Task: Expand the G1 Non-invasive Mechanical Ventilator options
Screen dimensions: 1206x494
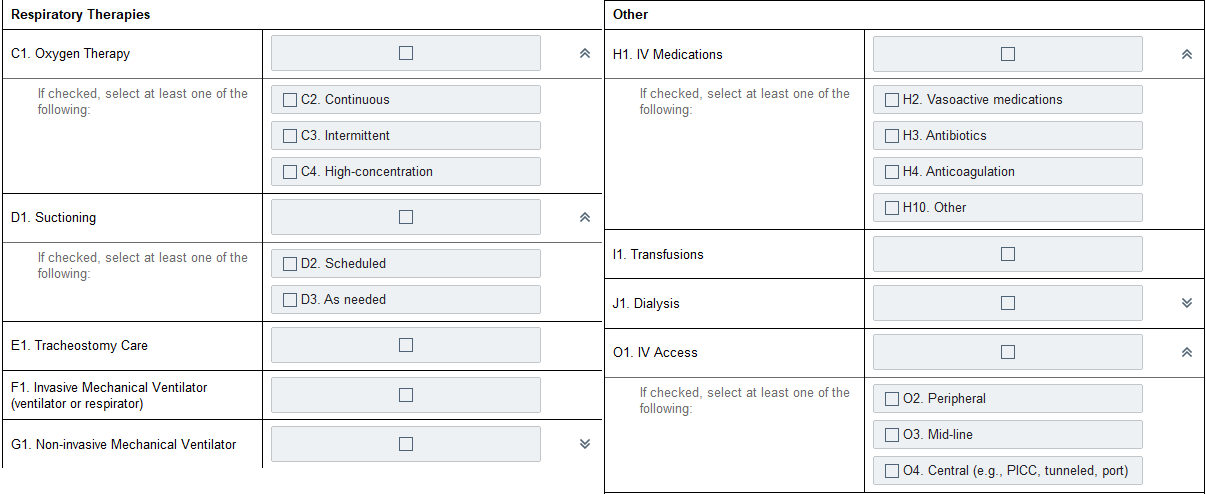Action: [x=585, y=444]
